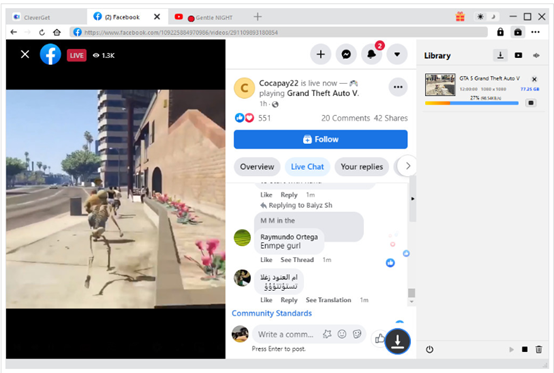Switch to the Live Chat tab
This screenshot has height=373, width=554.
307,167
